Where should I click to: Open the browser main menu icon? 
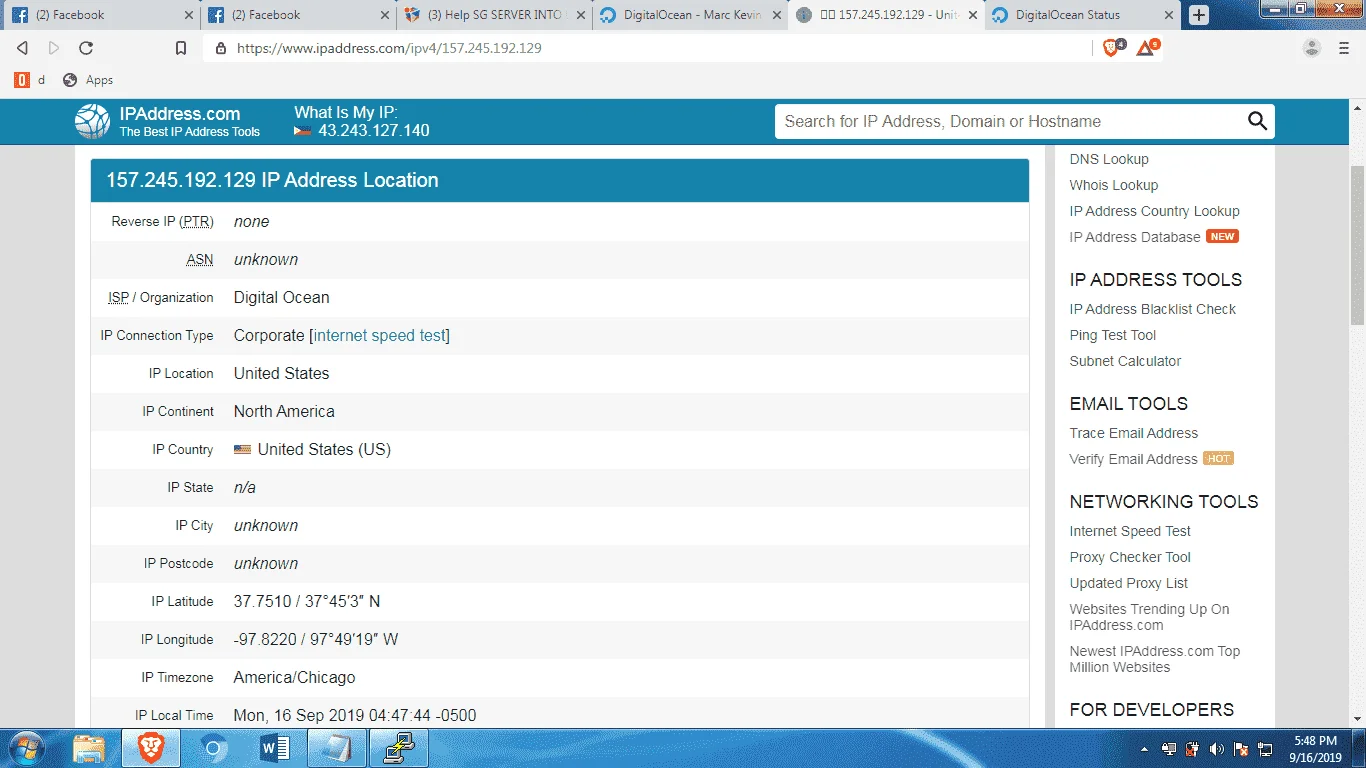(1344, 48)
